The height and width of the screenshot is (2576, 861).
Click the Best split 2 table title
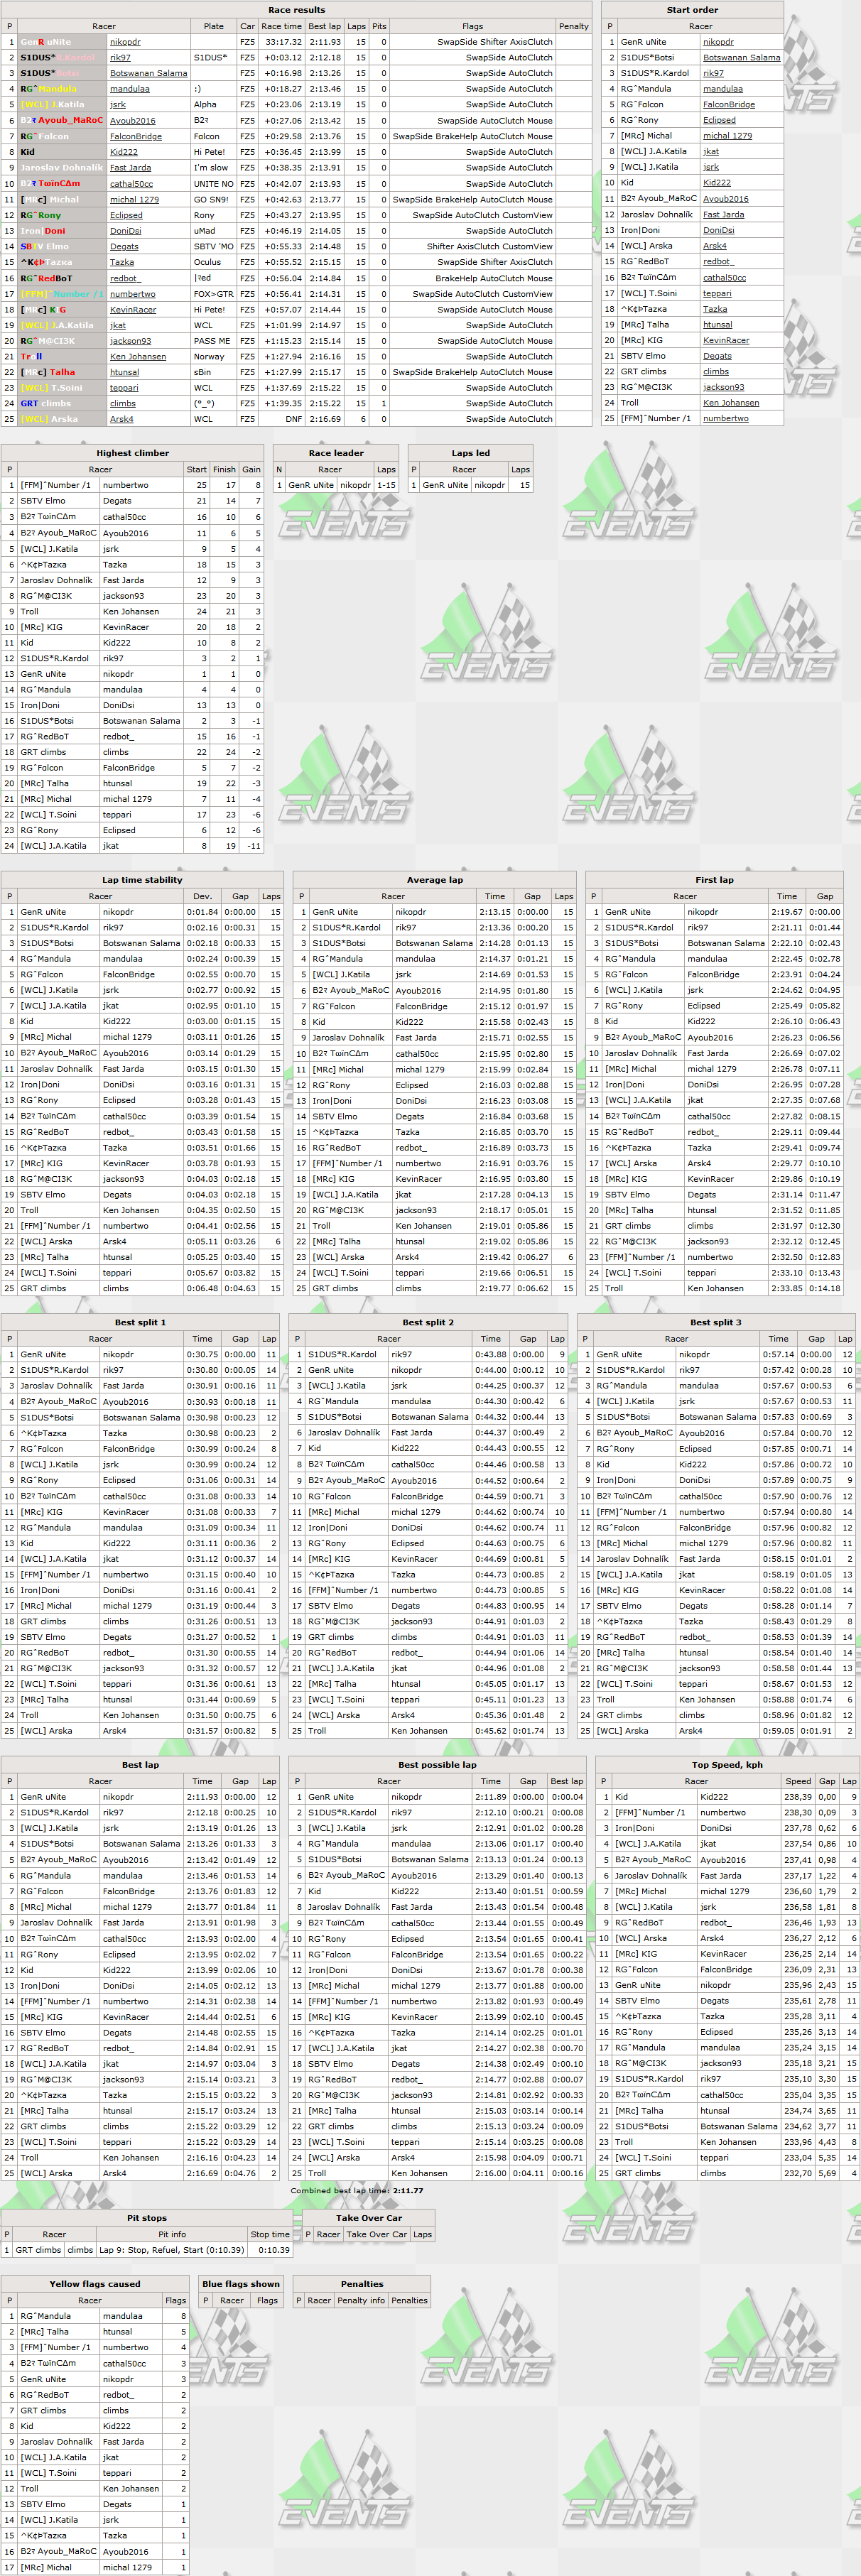428,1322
